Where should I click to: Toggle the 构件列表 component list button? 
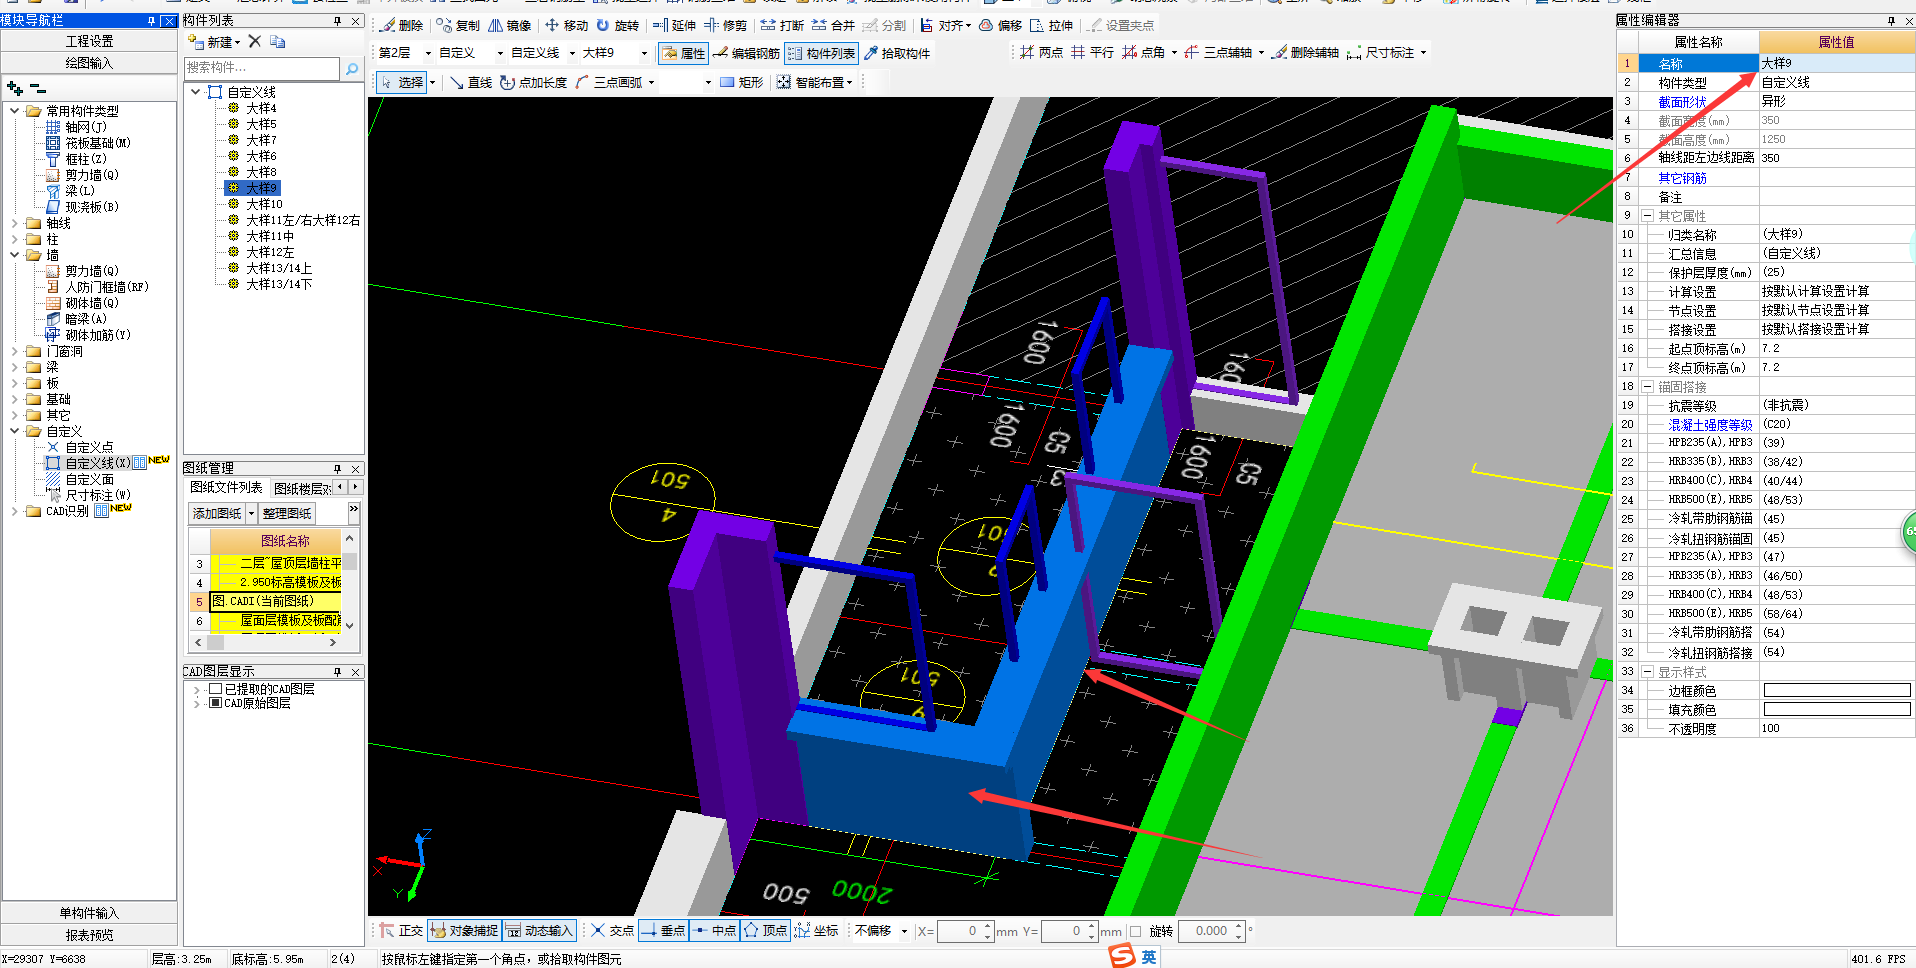(821, 53)
